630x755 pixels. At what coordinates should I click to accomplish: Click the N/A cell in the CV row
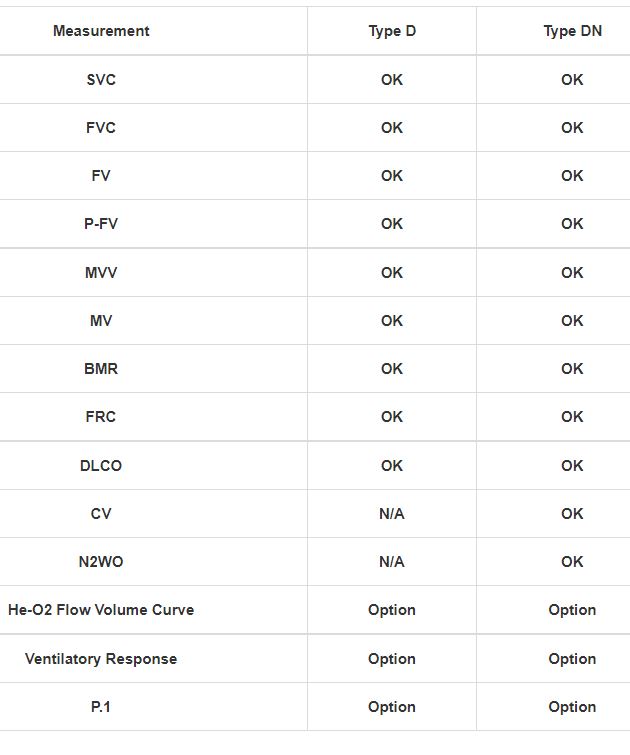point(392,513)
